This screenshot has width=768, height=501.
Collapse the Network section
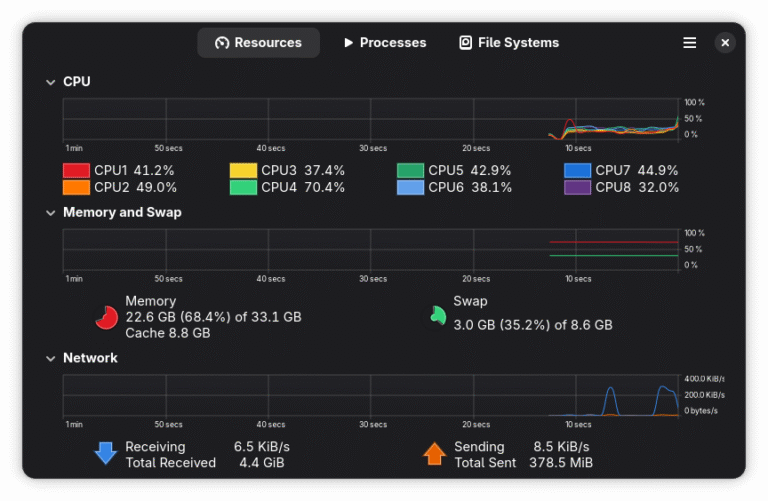50,358
